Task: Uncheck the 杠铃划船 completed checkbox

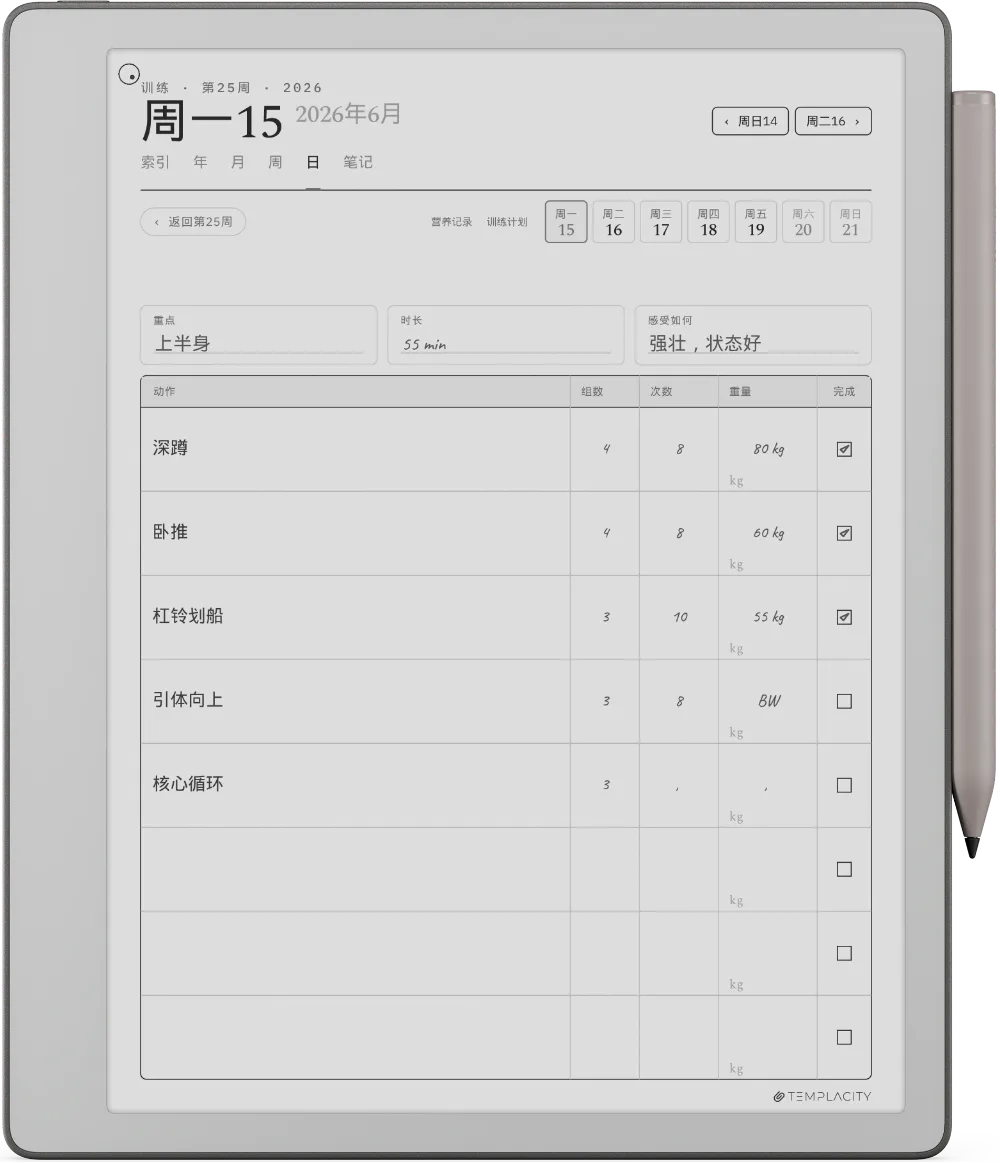Action: click(844, 617)
